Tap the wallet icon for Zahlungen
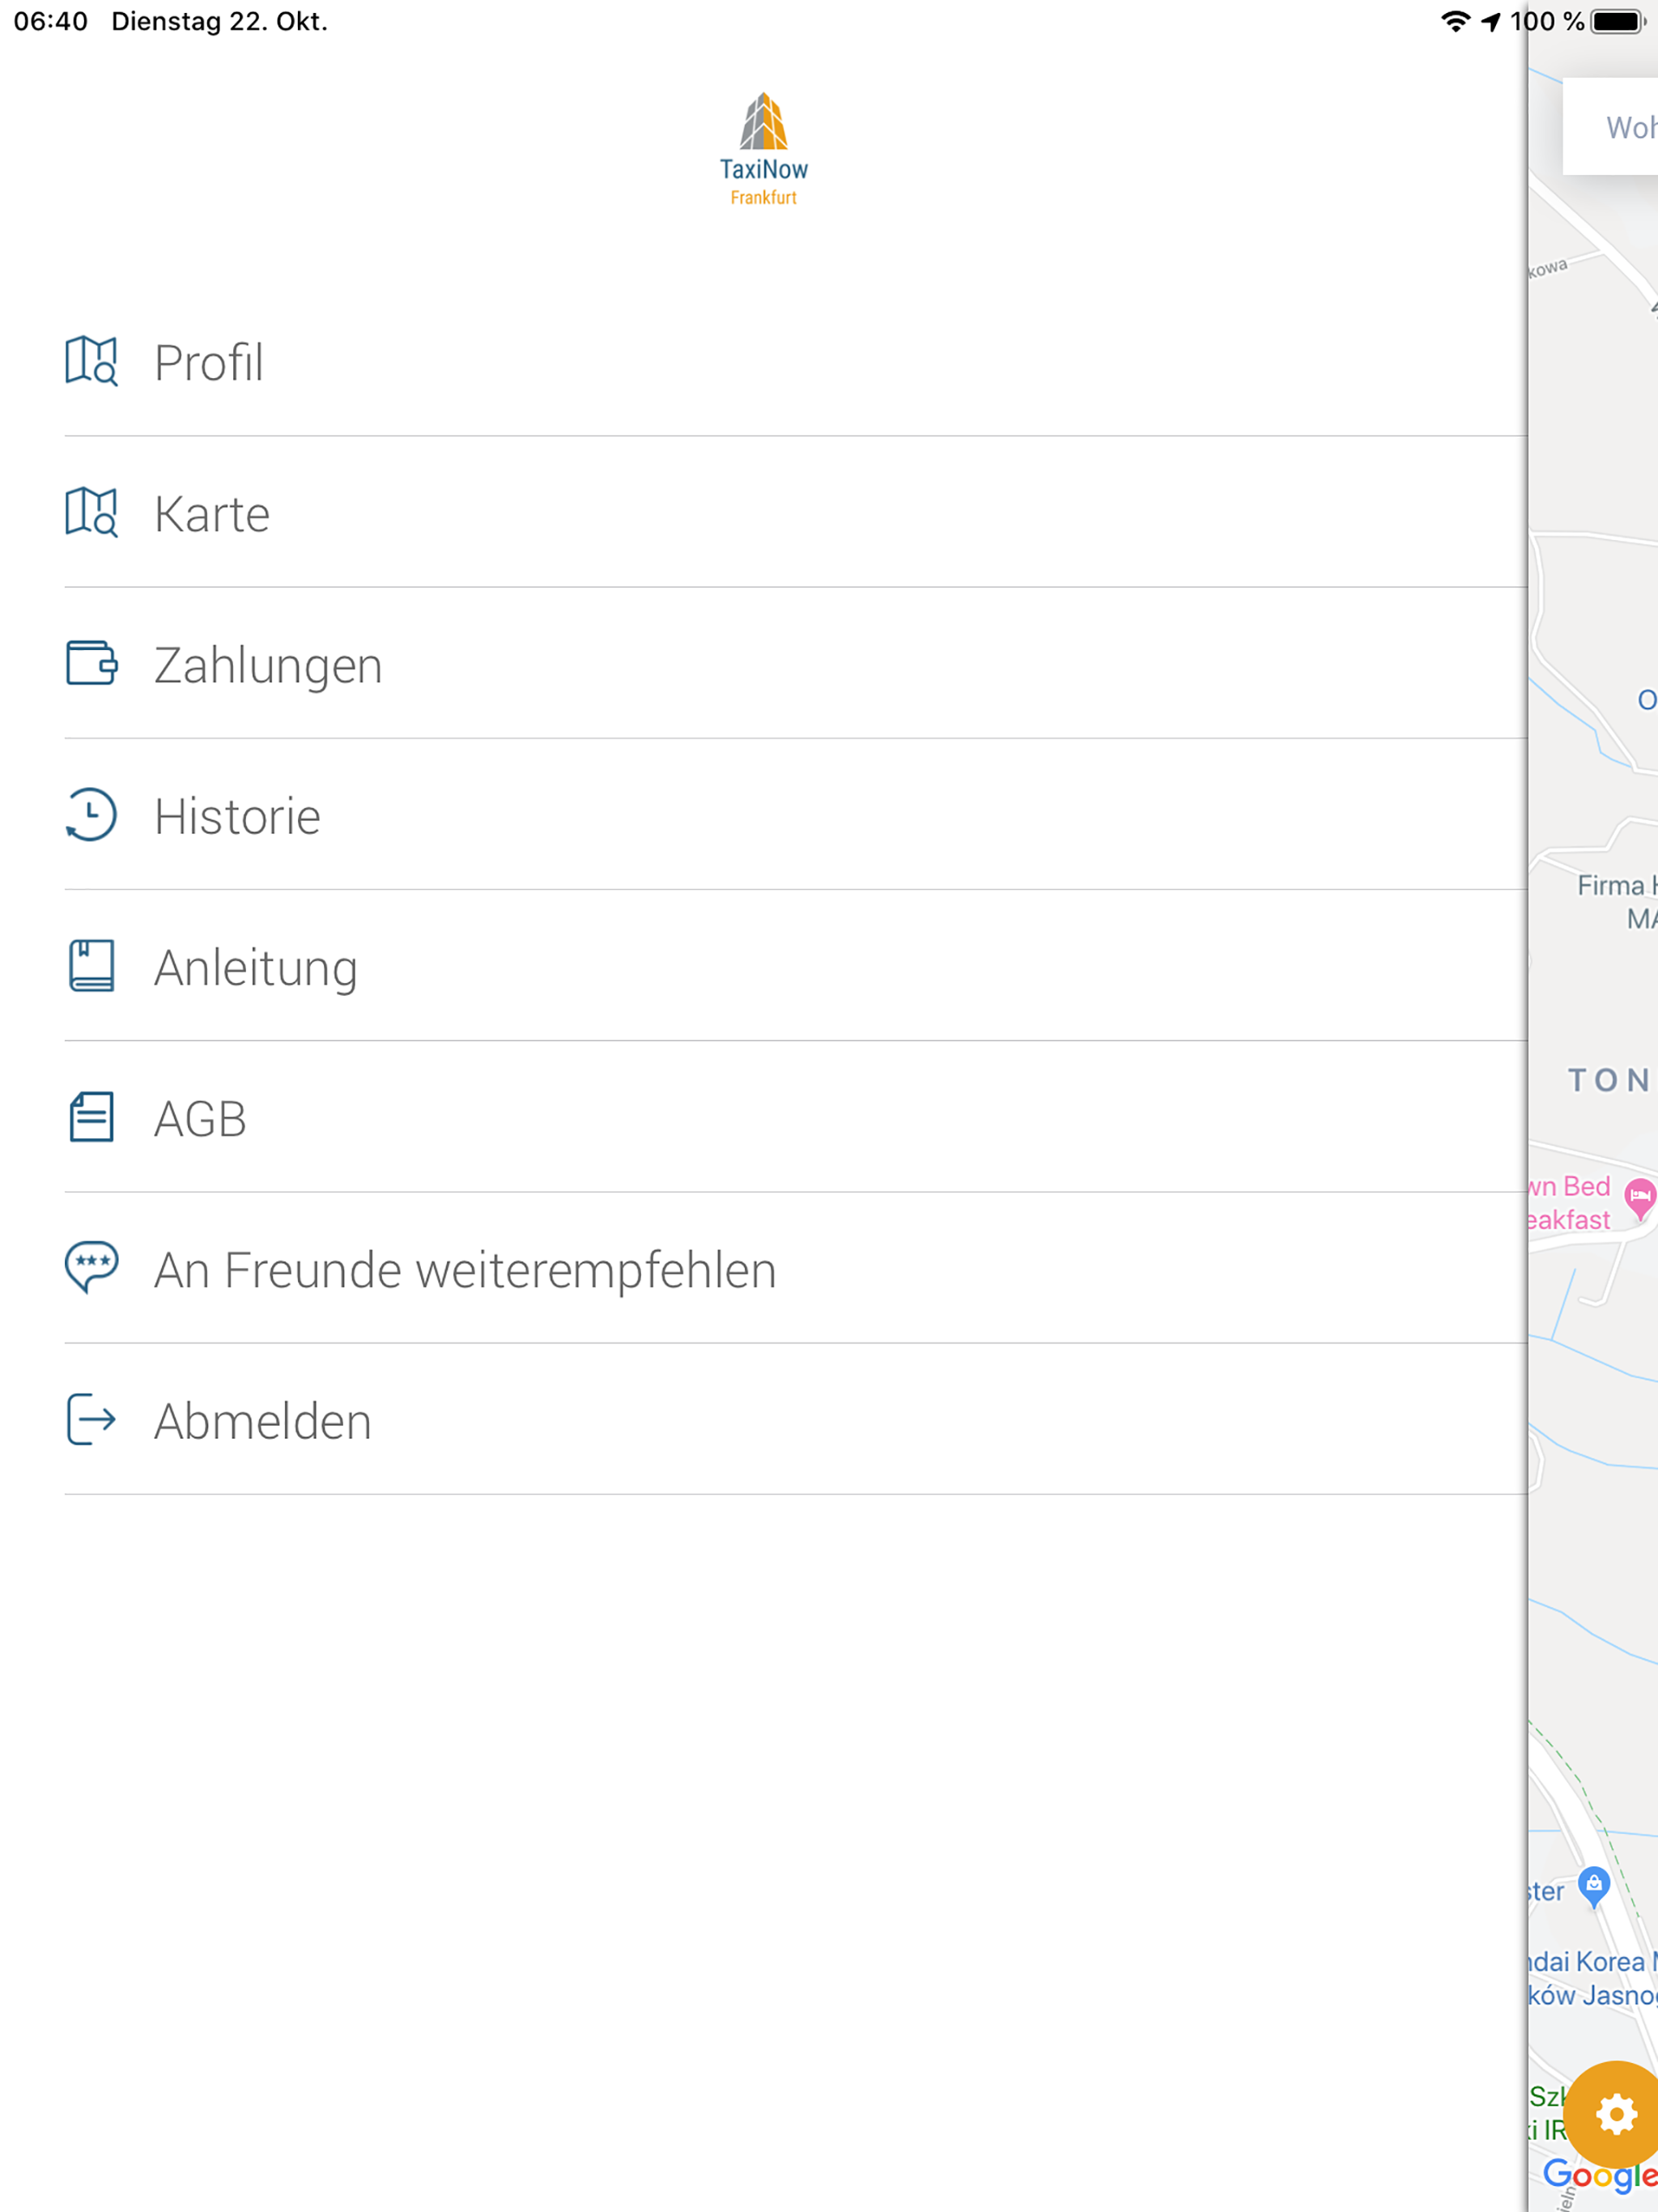Viewport: 1658px width, 2212px height. 91,664
